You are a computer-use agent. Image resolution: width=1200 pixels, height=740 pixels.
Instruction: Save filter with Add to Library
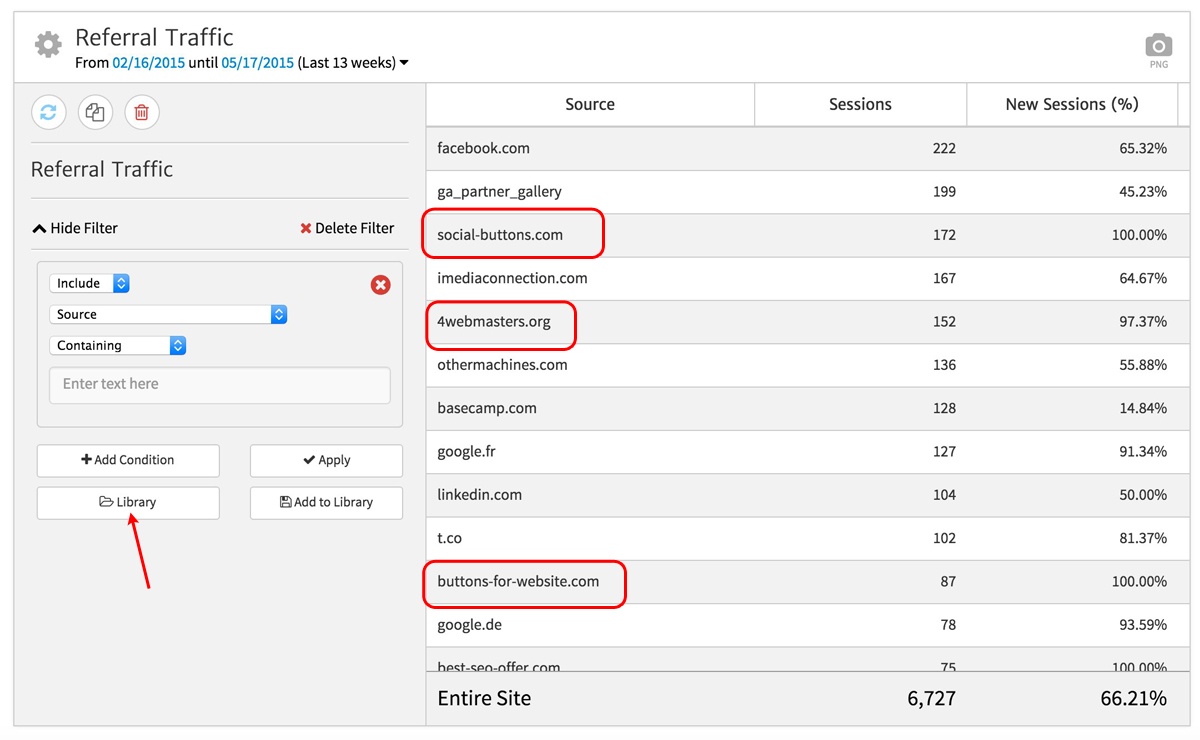coord(326,502)
